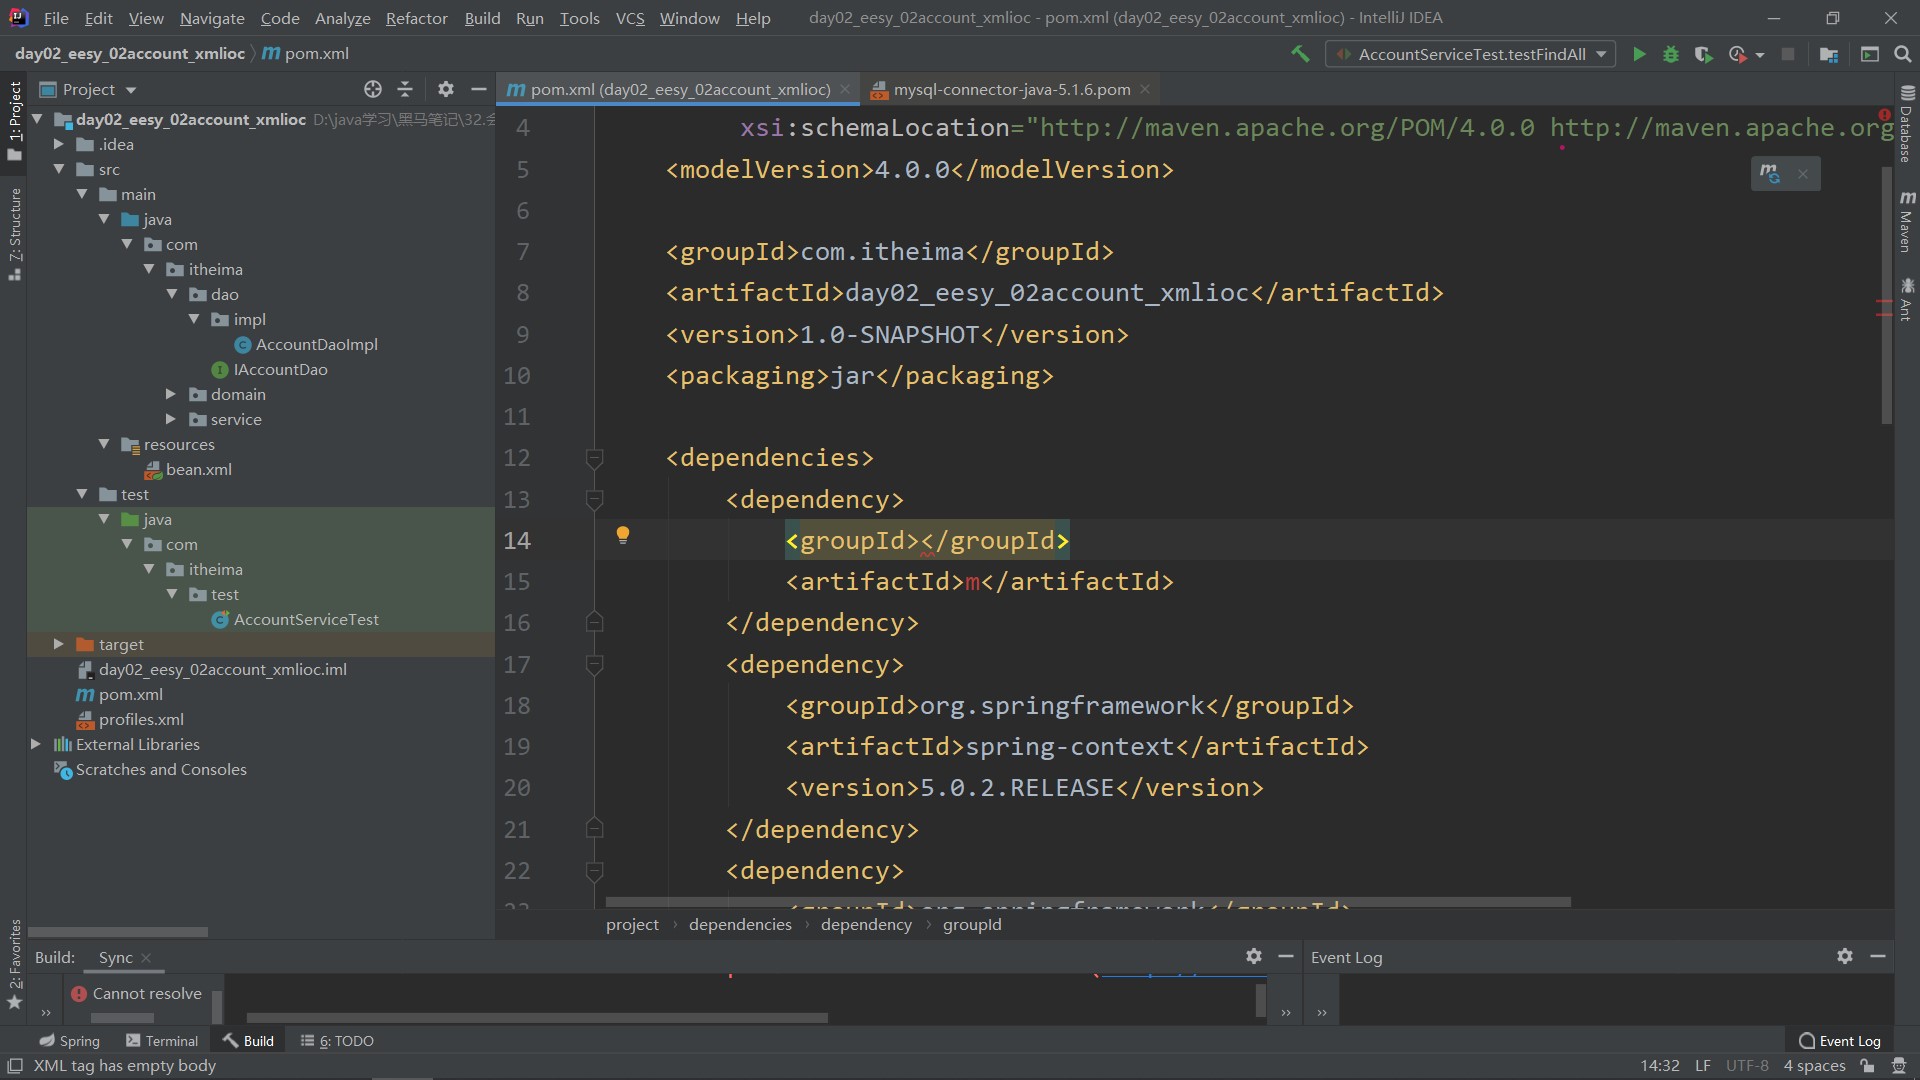Screen dimensions: 1920x1080
Task: Hide the Event Log panel with the minus icon
Action: (x=1878, y=956)
